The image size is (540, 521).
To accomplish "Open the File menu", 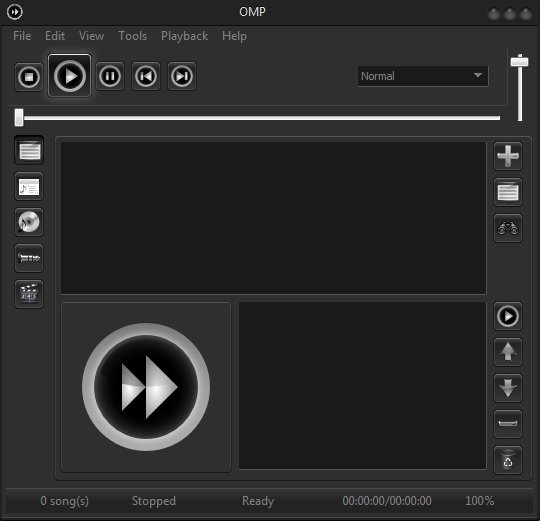I will tap(22, 36).
